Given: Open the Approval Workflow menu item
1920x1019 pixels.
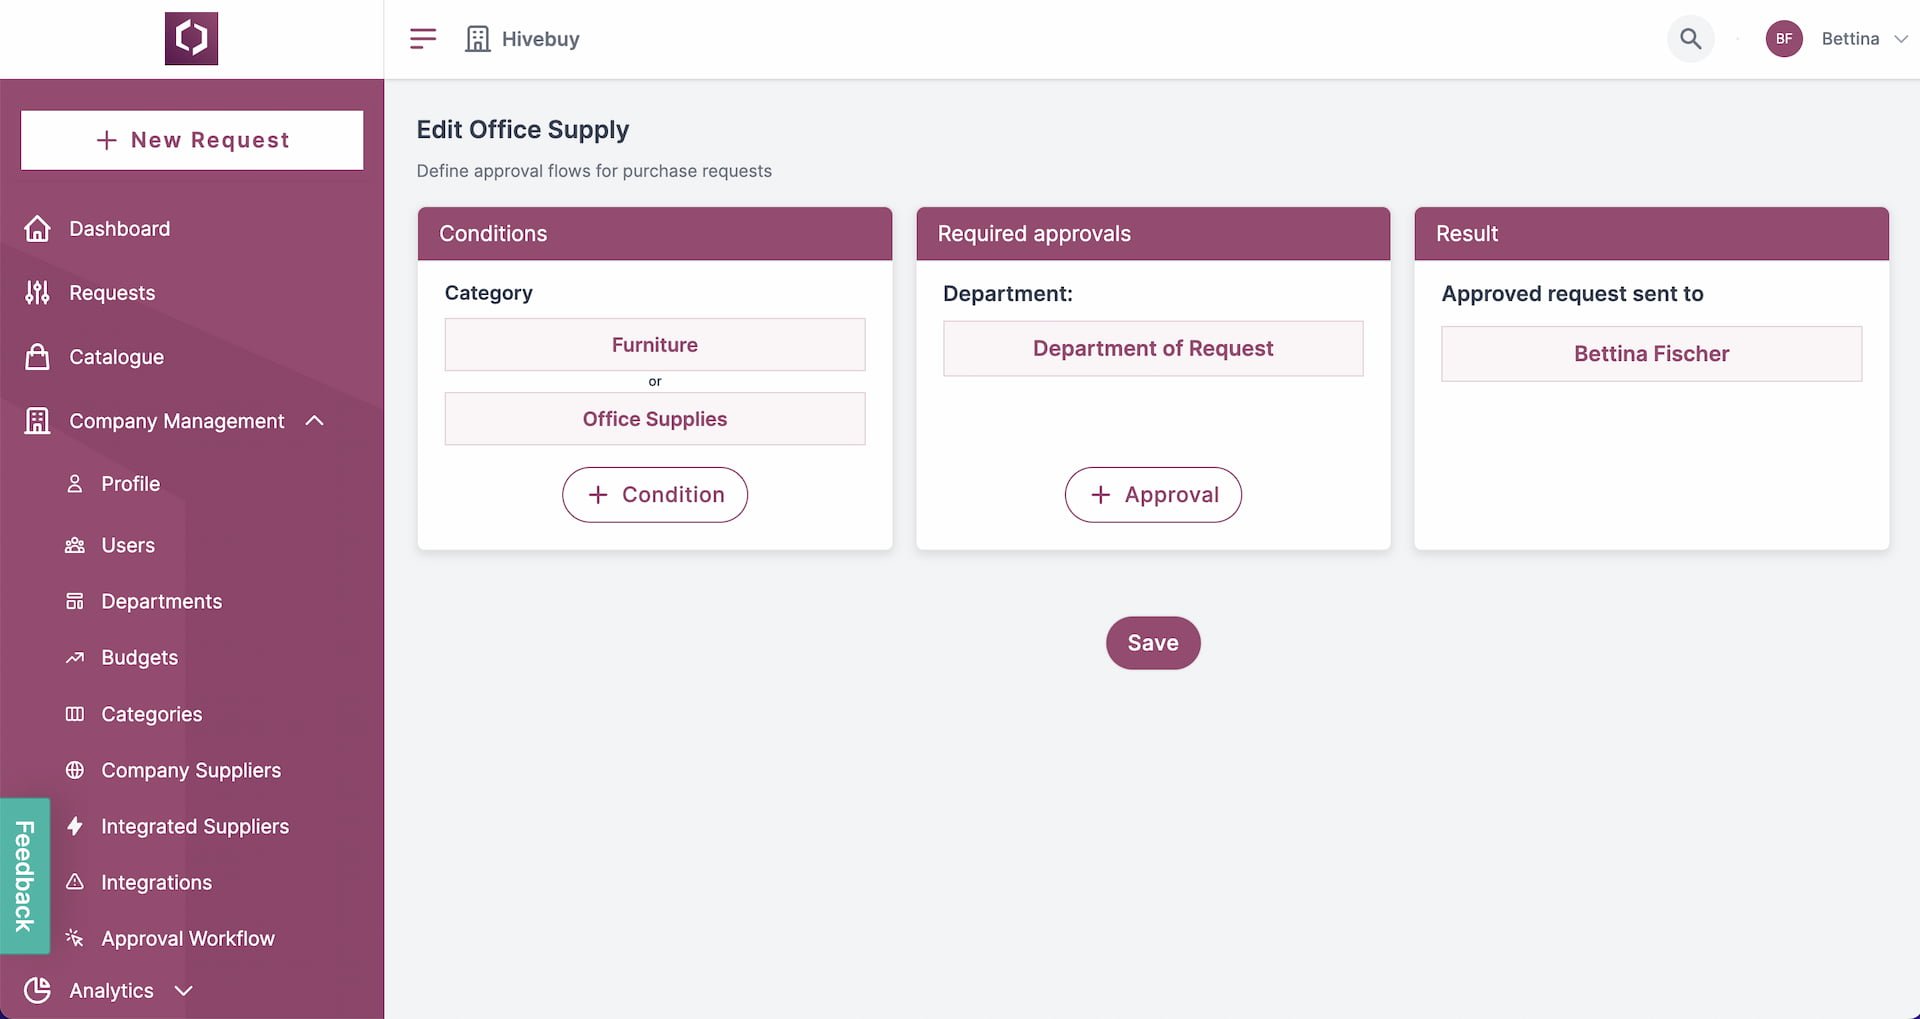Looking at the screenshot, I should [x=187, y=938].
